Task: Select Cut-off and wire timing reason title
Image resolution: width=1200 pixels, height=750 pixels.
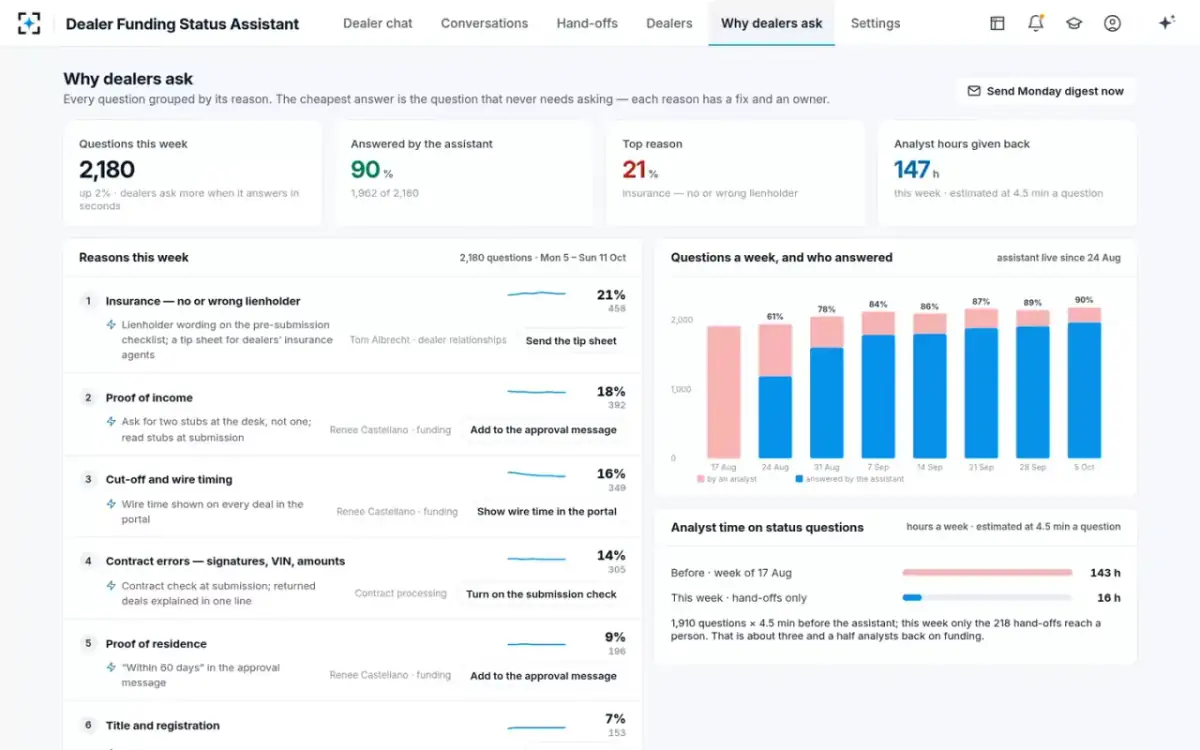Action: pos(169,480)
